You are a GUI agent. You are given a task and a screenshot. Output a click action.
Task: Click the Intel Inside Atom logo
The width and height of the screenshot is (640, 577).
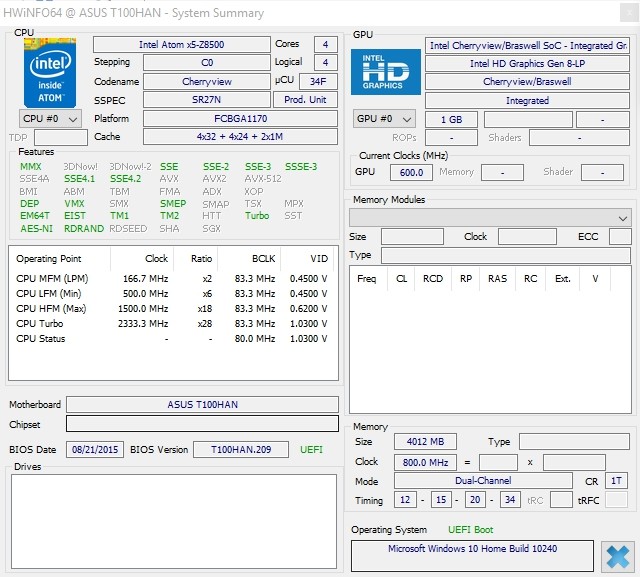pos(50,73)
